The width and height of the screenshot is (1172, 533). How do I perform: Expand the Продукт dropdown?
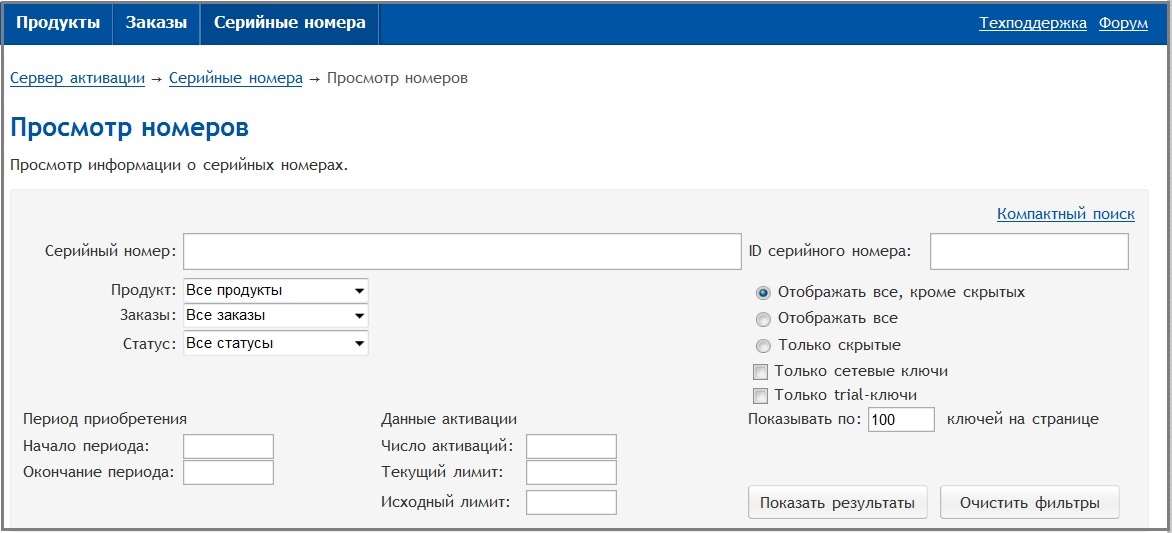click(276, 290)
